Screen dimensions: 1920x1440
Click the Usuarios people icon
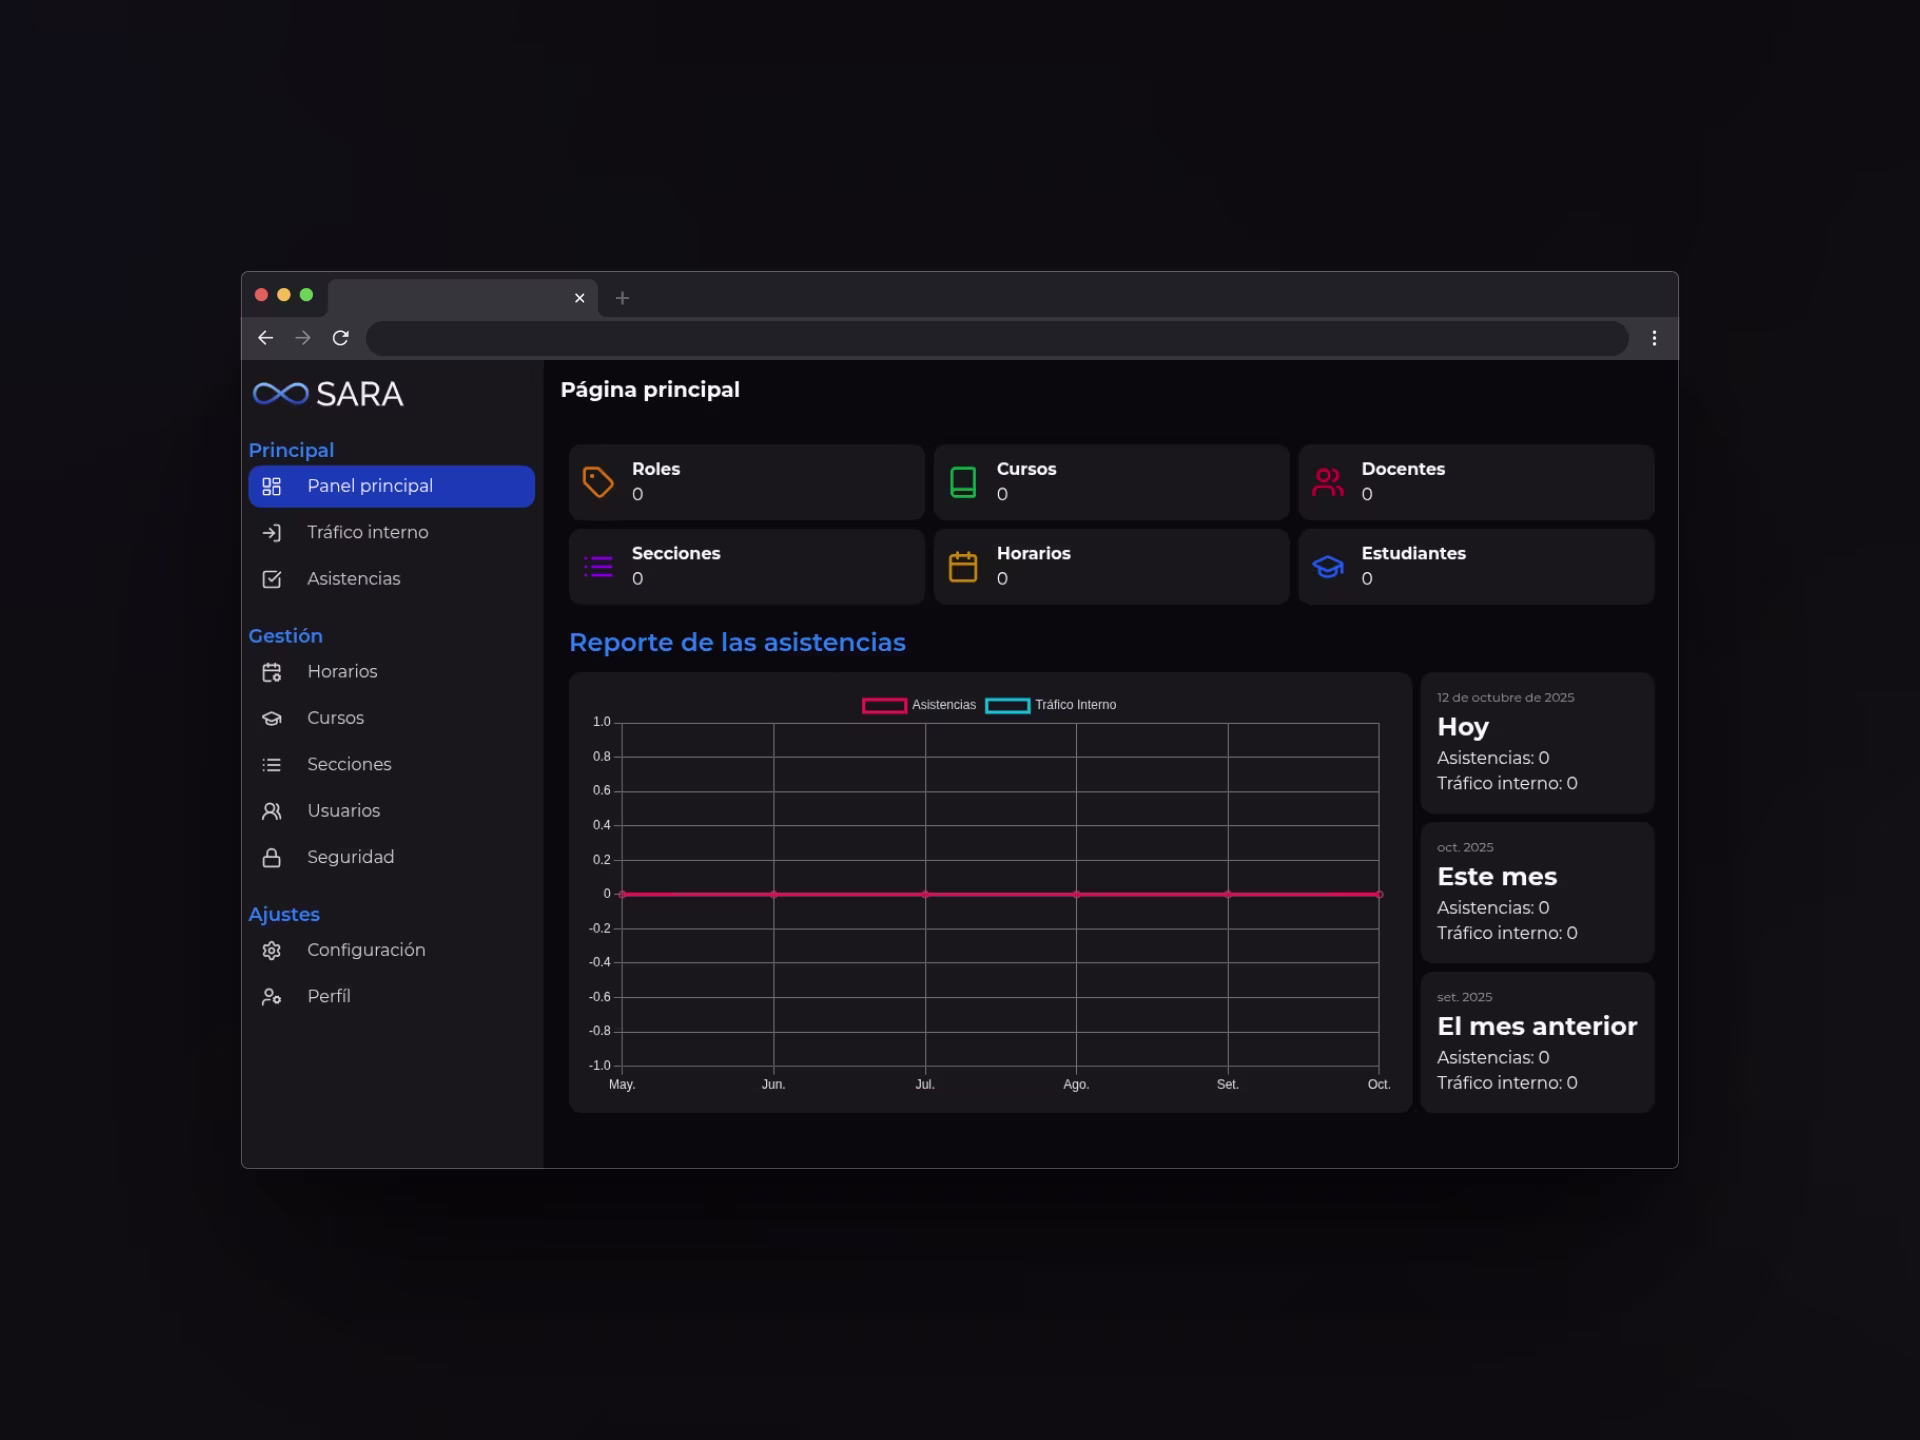[x=271, y=812]
